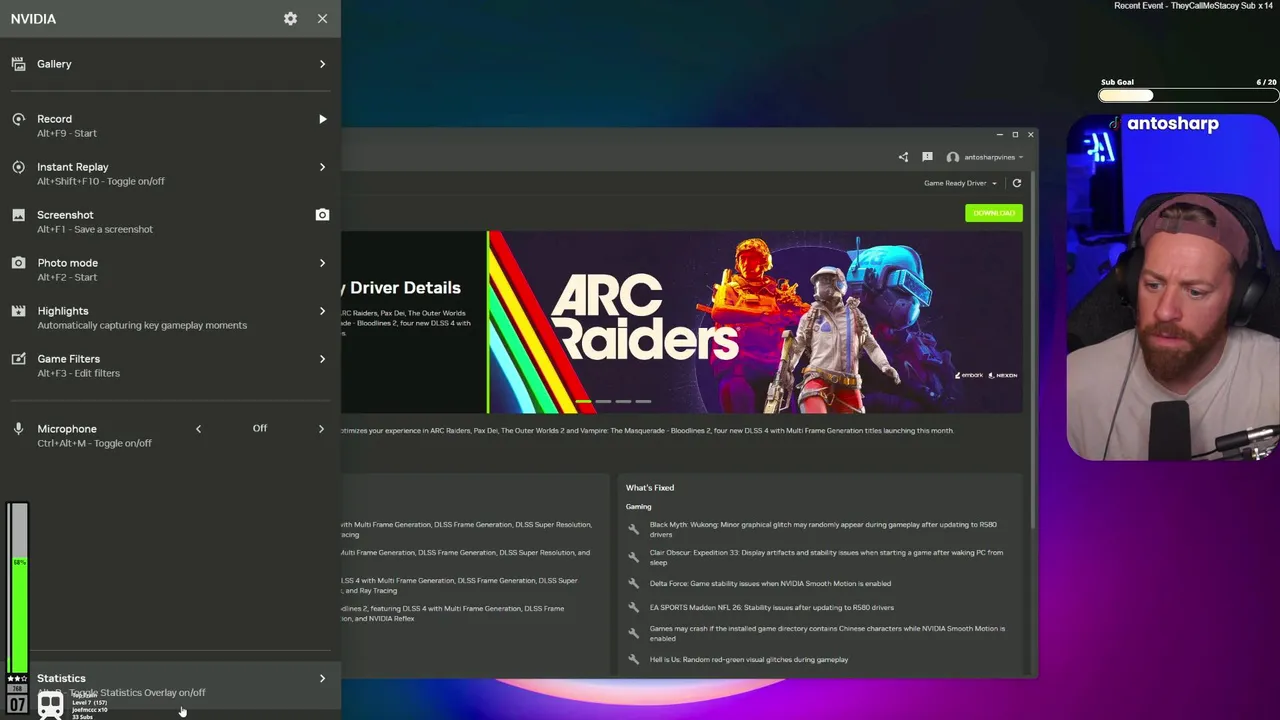Click the Photo mode camera icon

18,263
